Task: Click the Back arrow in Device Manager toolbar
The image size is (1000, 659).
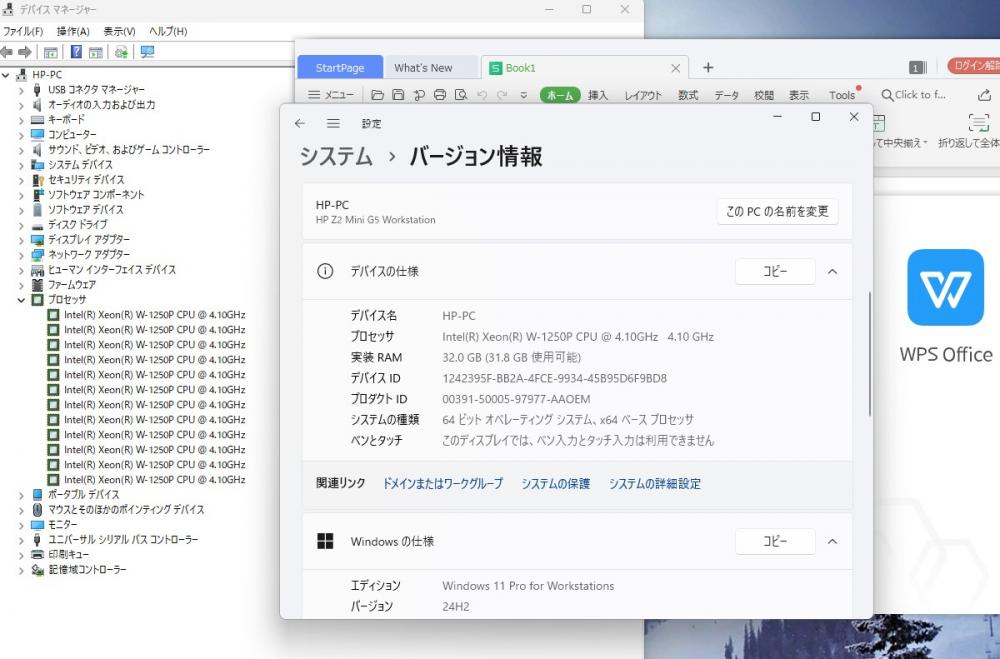Action: click(x=7, y=52)
